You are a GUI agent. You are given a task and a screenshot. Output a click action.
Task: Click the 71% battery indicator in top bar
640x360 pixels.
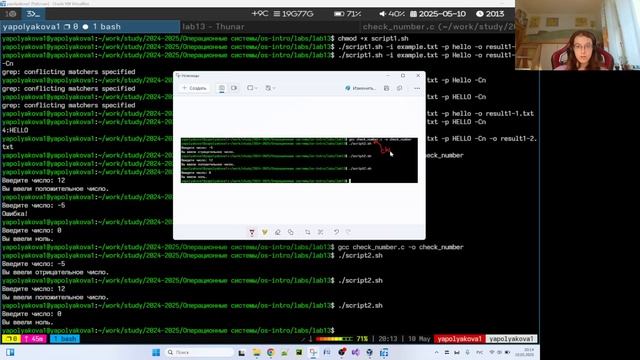347,14
